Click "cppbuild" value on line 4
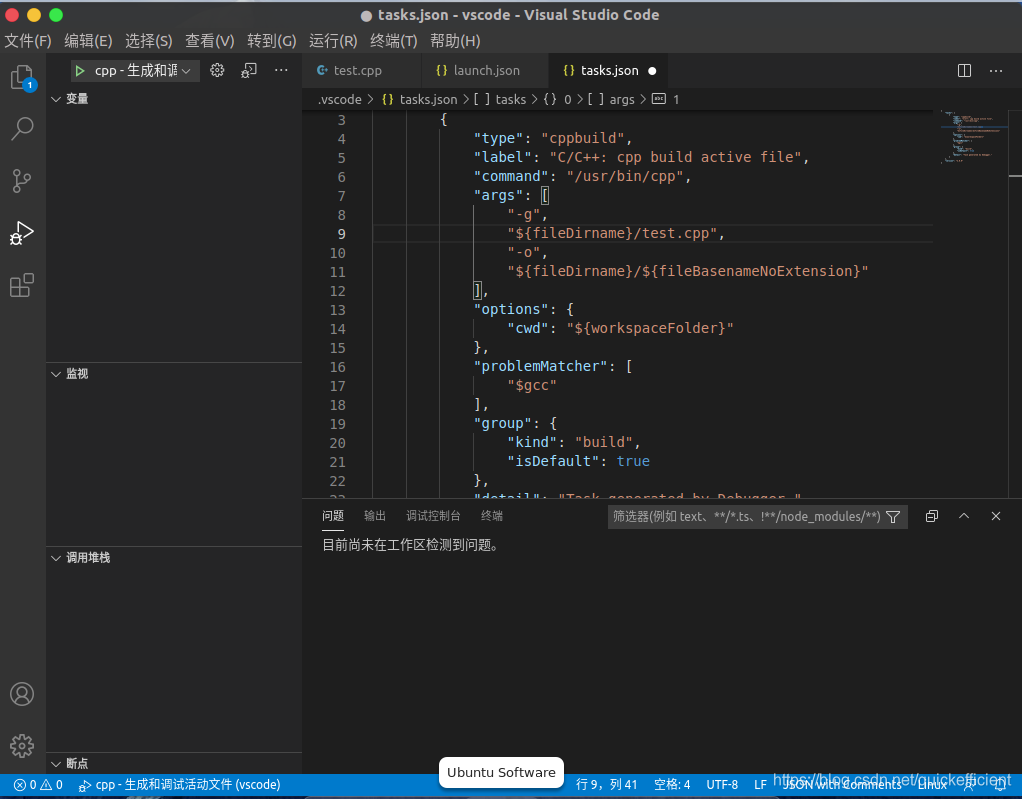Viewport: 1022px width, 799px height. (583, 138)
